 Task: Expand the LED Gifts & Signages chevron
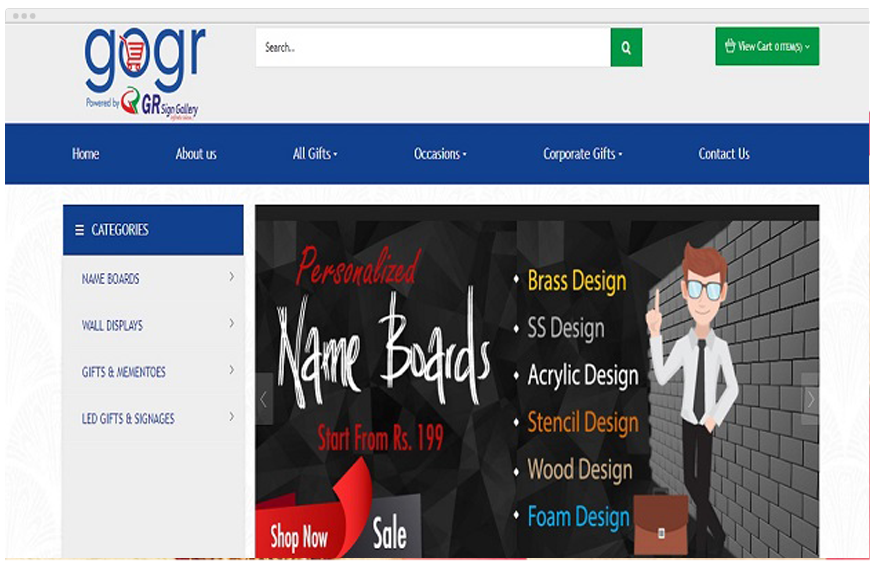point(231,417)
